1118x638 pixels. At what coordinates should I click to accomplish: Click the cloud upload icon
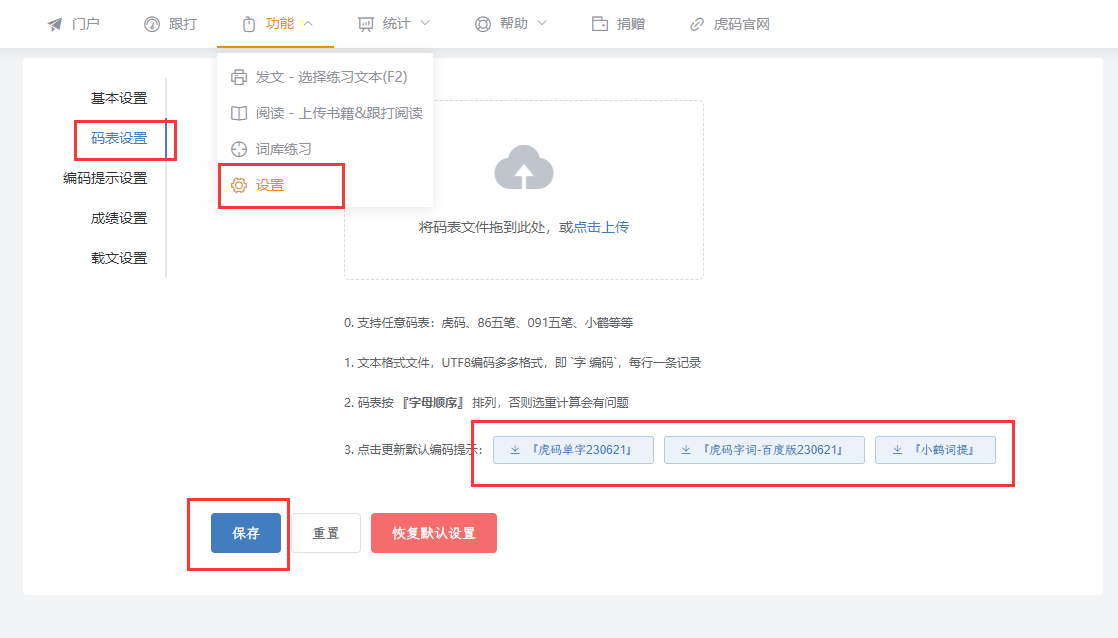coord(523,168)
